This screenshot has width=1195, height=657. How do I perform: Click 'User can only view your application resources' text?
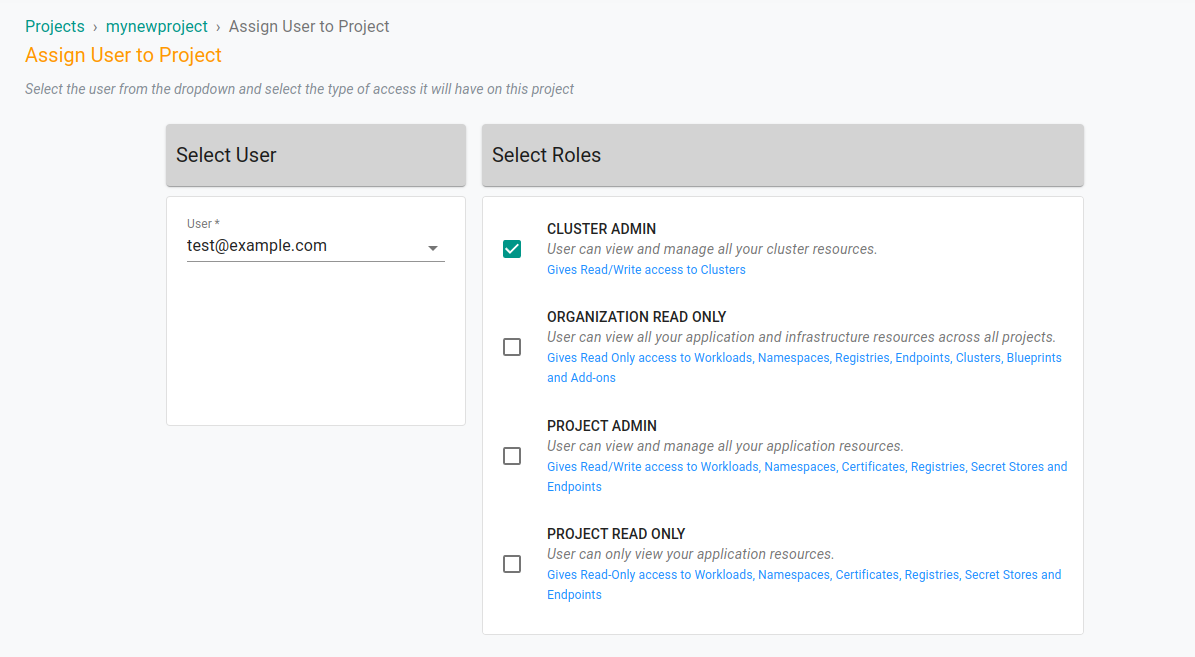point(690,554)
